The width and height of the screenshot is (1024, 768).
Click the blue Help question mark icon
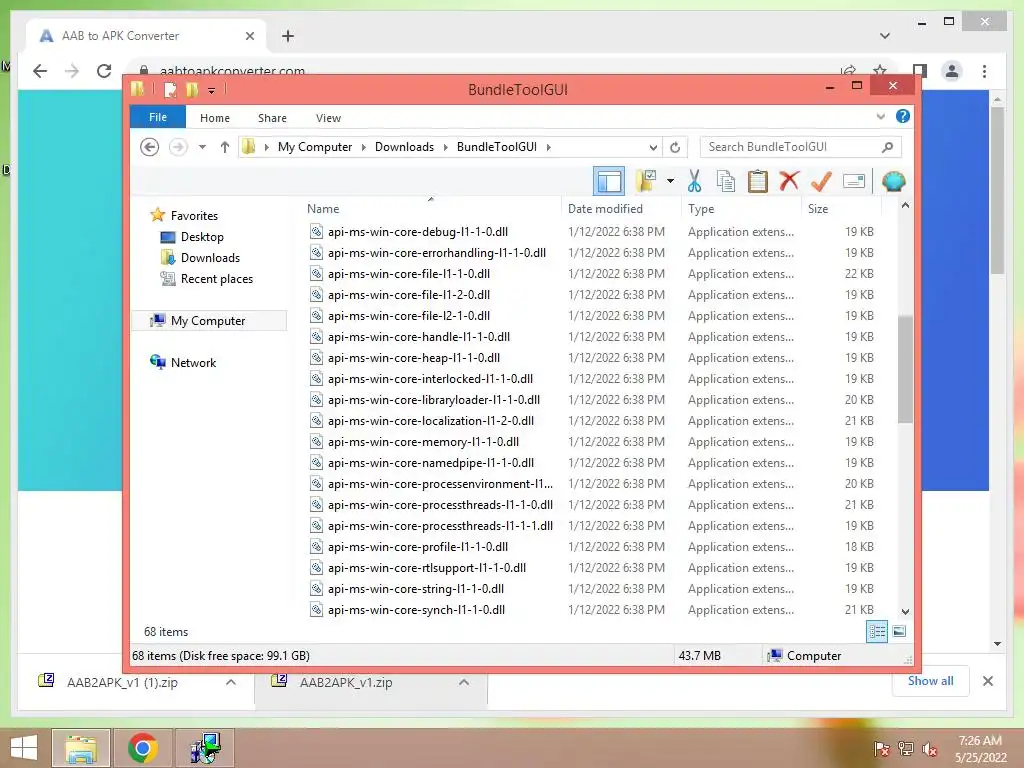903,116
